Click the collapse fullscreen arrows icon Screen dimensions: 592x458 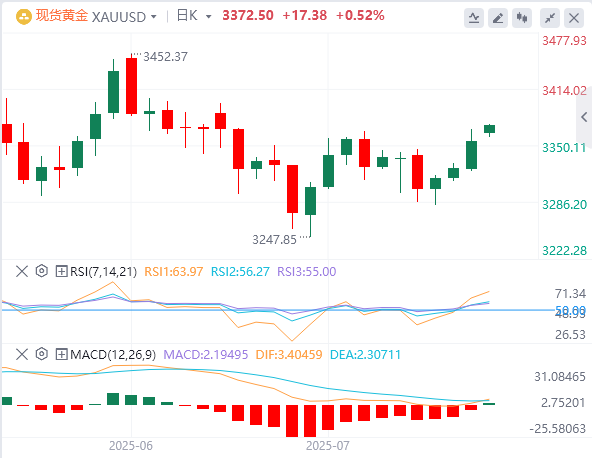(550, 18)
